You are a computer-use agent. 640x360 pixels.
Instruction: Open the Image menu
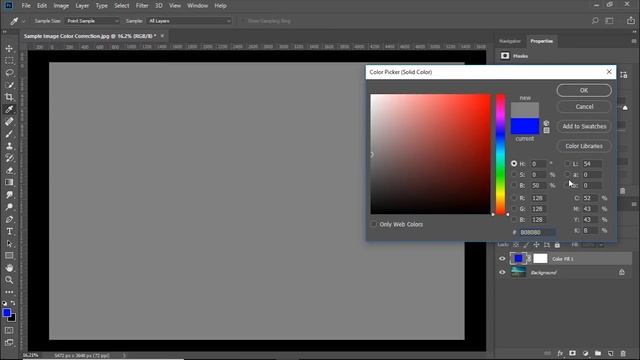coord(61,6)
